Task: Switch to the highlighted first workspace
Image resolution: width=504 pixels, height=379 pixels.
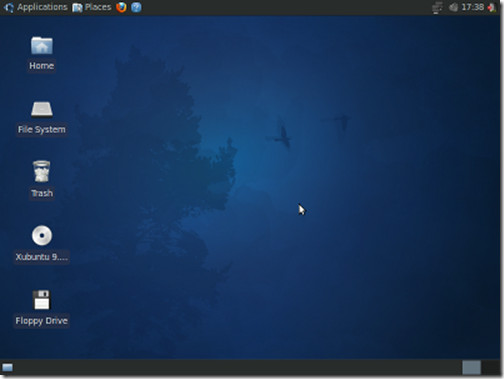Action: click(471, 368)
